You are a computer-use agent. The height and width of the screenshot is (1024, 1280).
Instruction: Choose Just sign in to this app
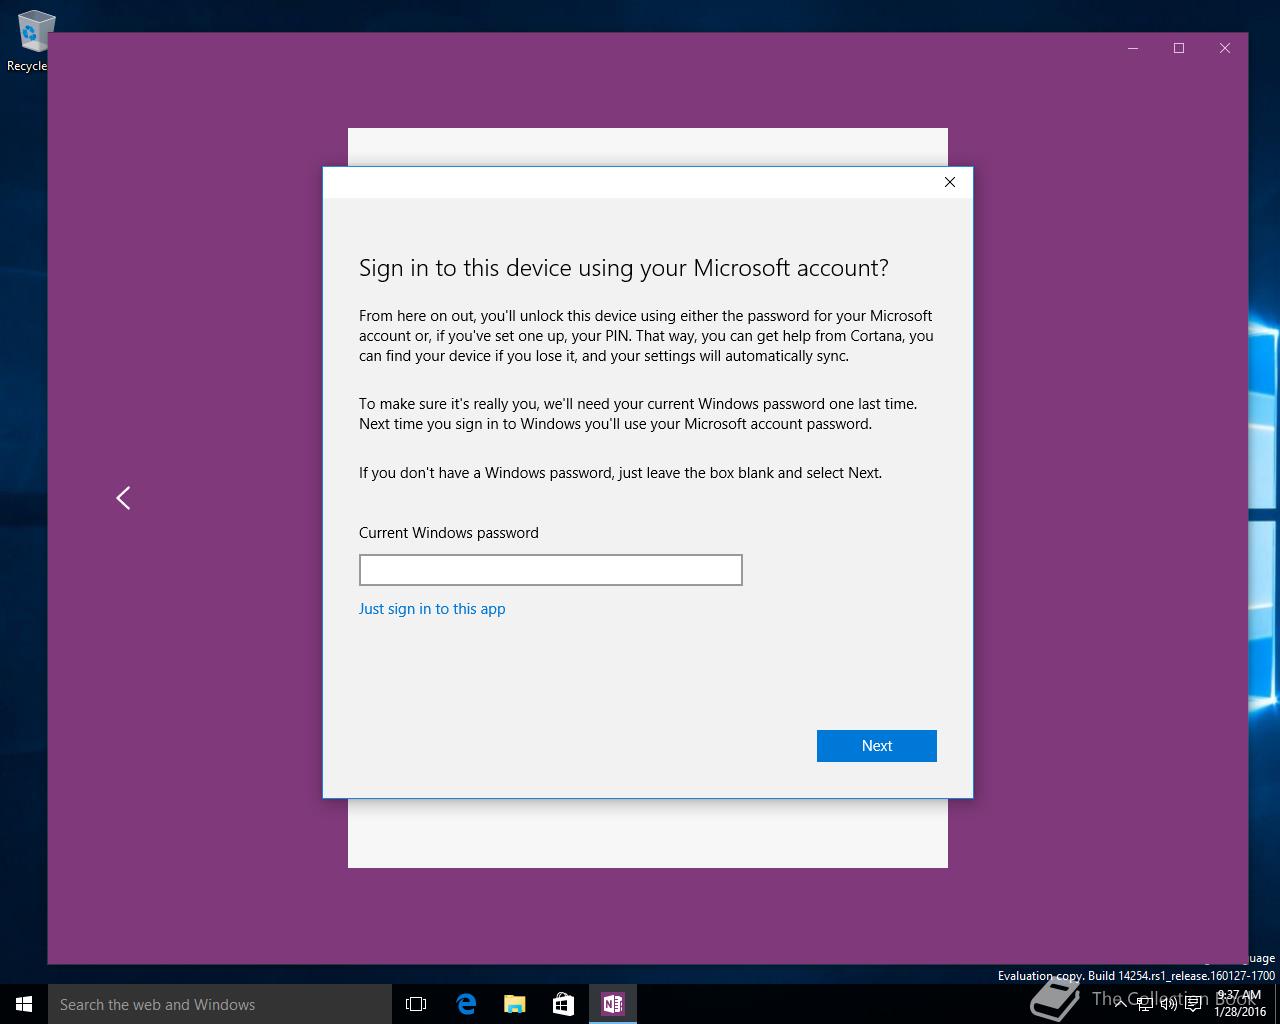432,609
